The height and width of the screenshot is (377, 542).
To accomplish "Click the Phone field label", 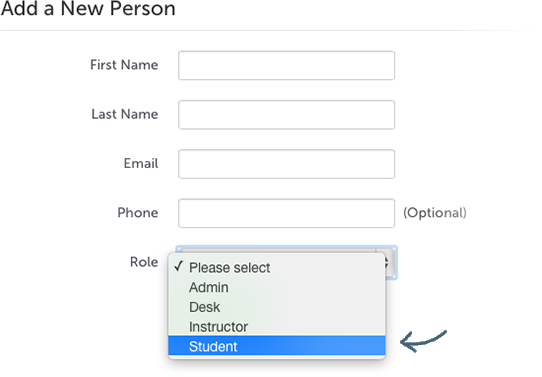I will click(138, 213).
